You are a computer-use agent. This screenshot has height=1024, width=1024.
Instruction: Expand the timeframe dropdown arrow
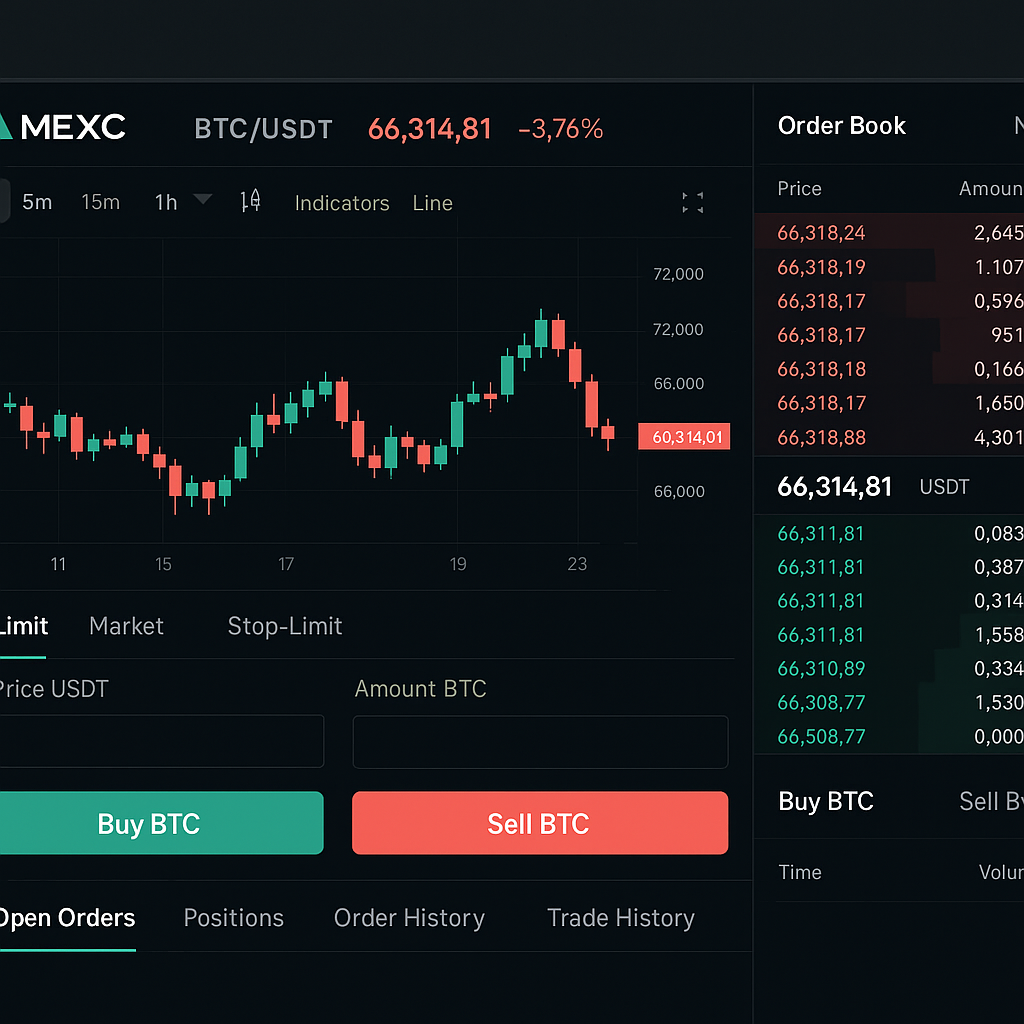203,200
